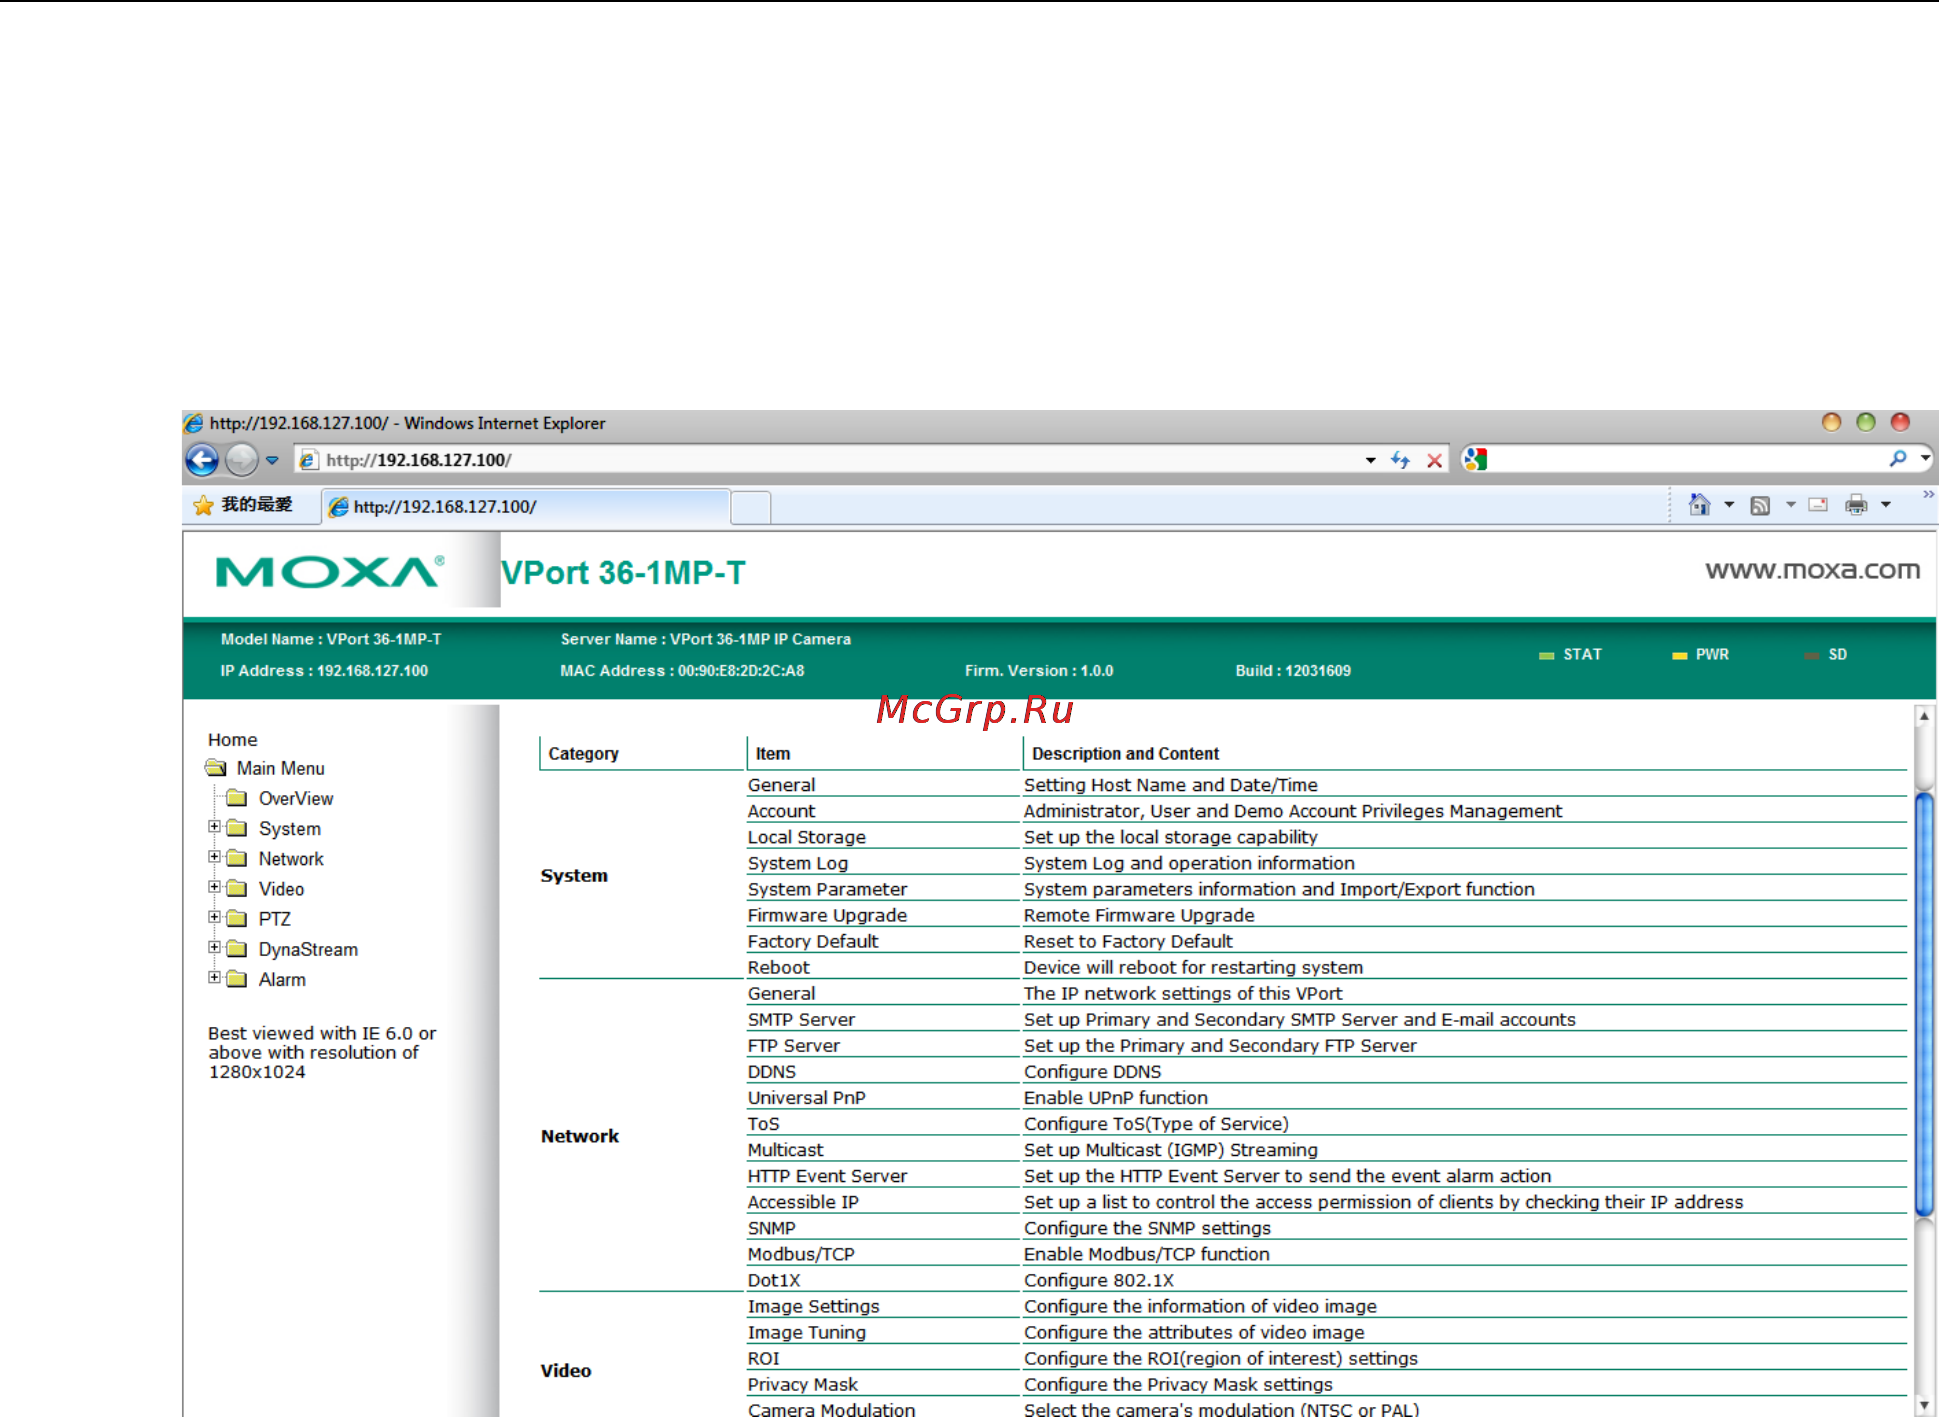
Task: Click the Network folder icon
Action: (237, 858)
